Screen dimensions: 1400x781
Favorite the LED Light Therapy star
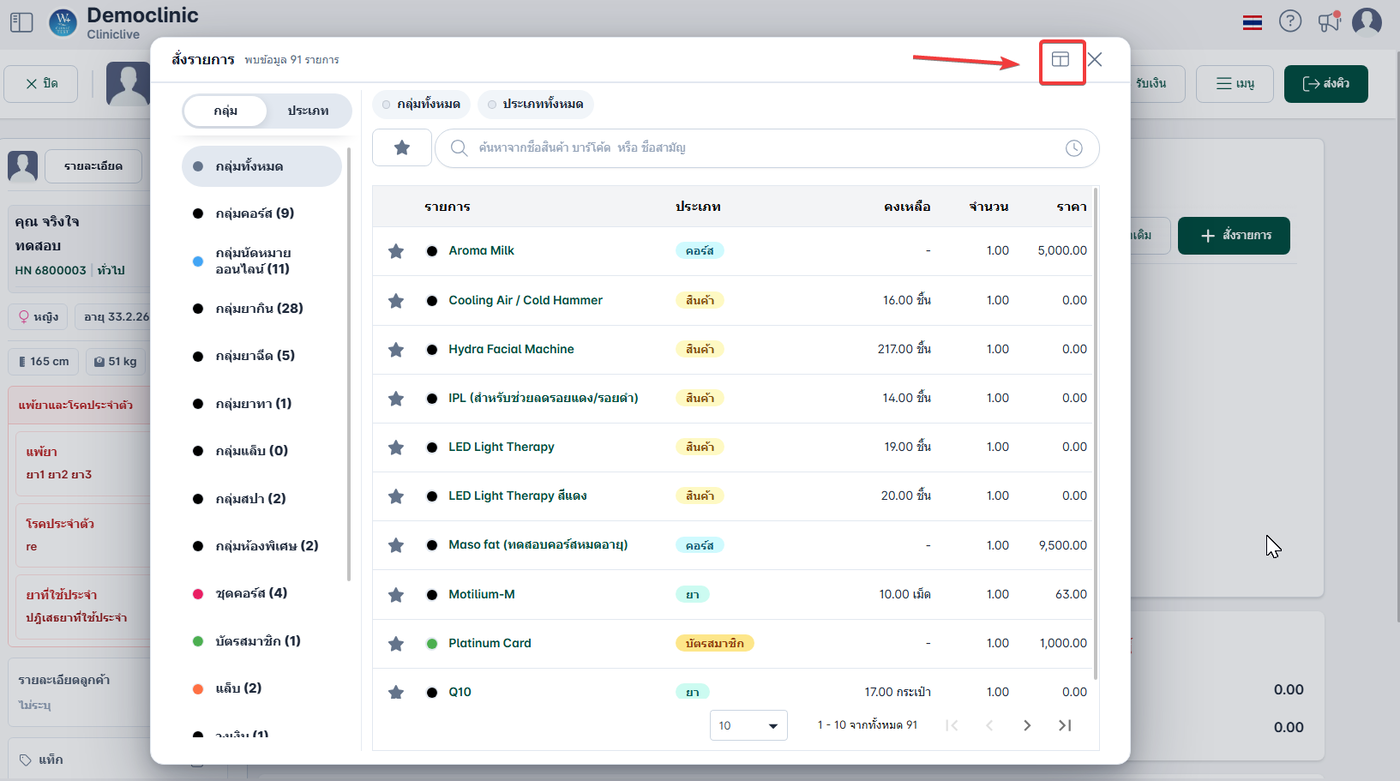396,447
